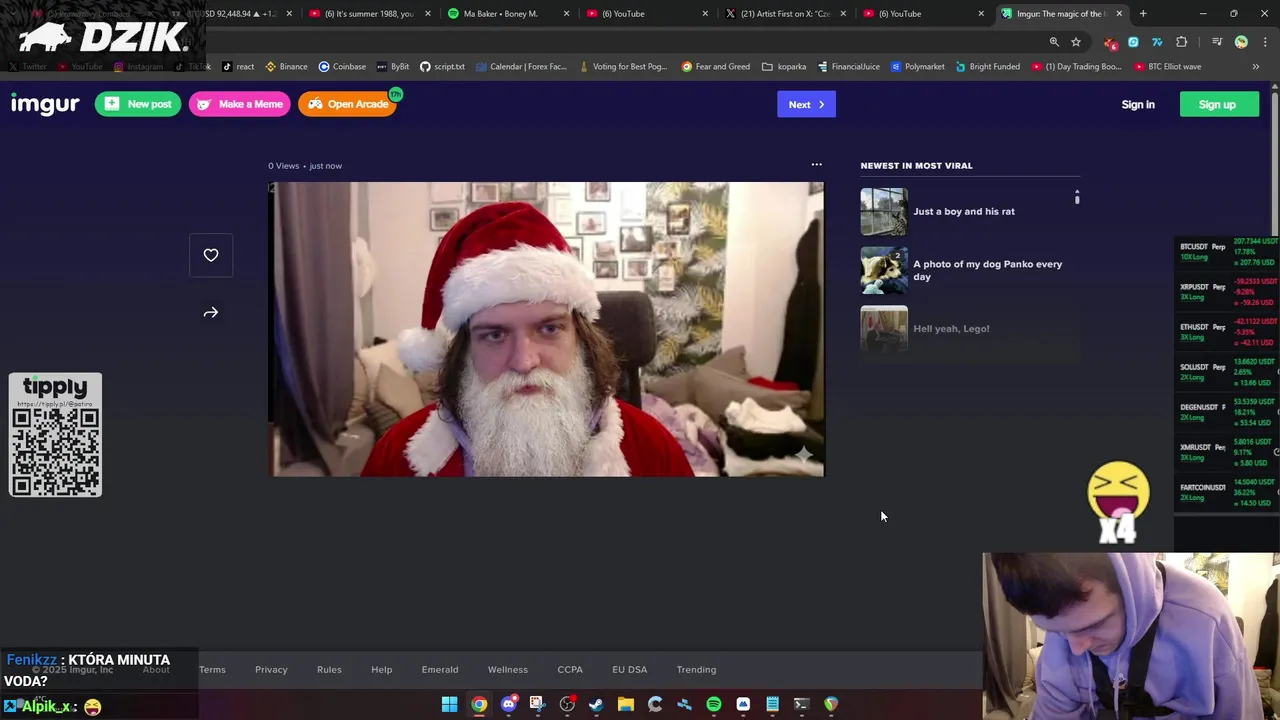Screen dimensions: 1280x720
Task: Open the EU DSA footer link
Action: (x=630, y=669)
